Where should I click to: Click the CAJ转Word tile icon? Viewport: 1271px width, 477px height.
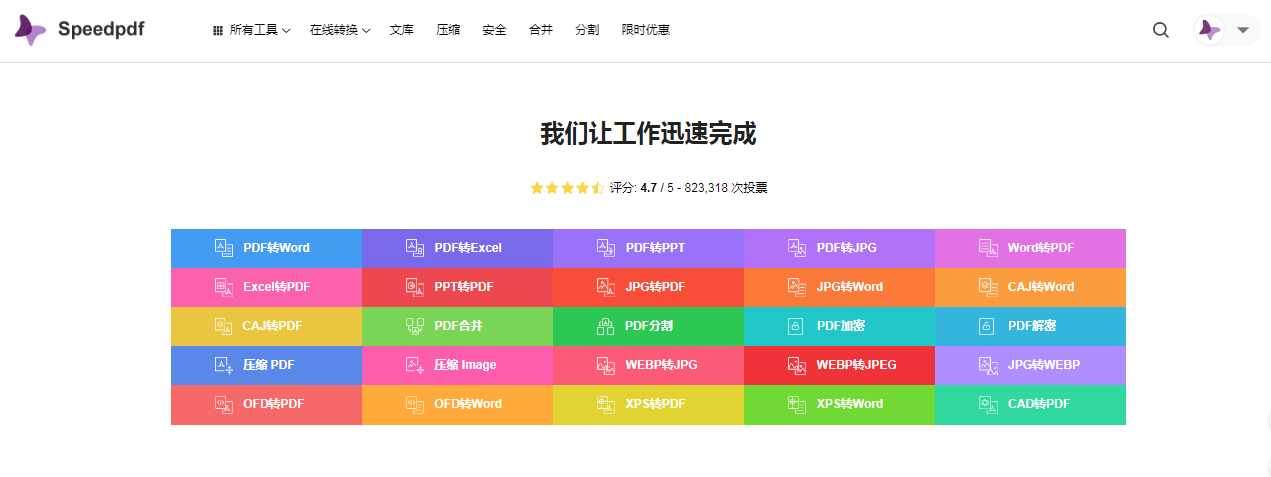pyautogui.click(x=988, y=286)
